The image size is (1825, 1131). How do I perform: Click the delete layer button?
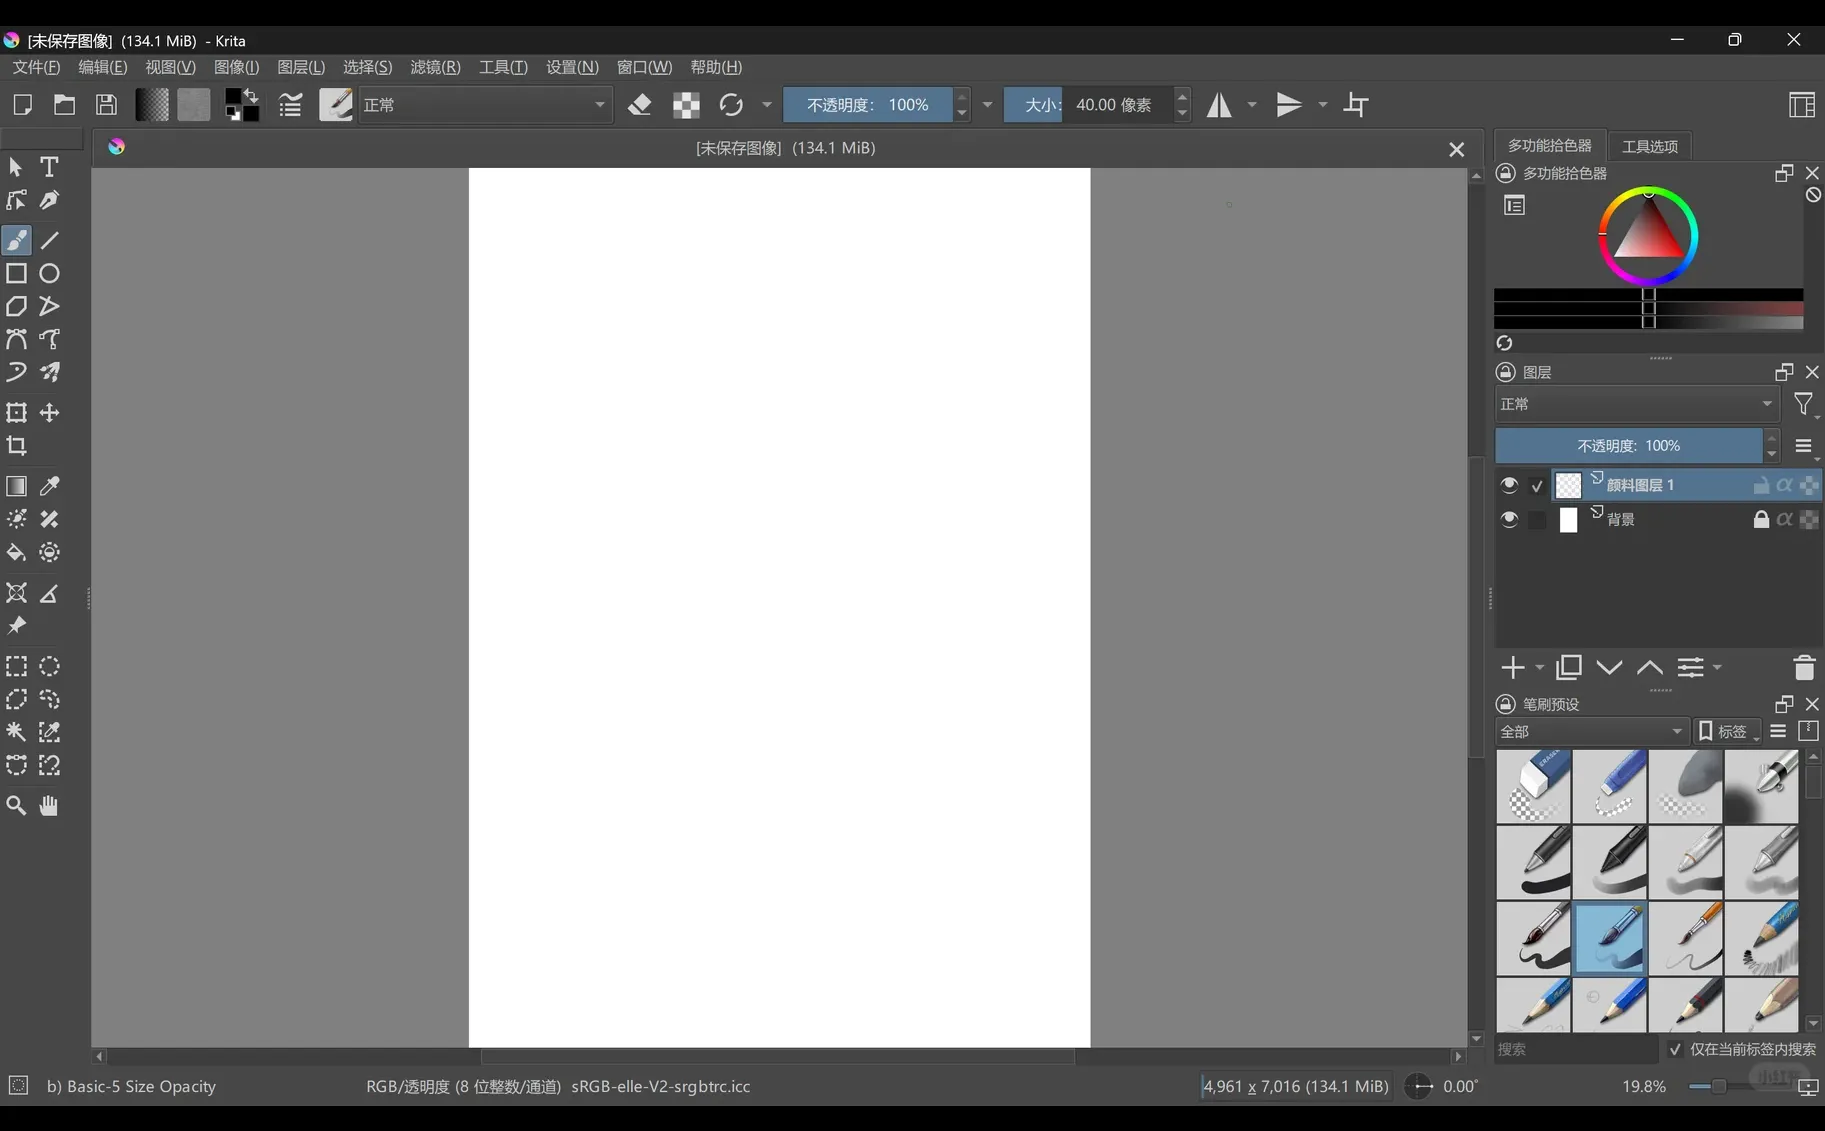(1804, 667)
